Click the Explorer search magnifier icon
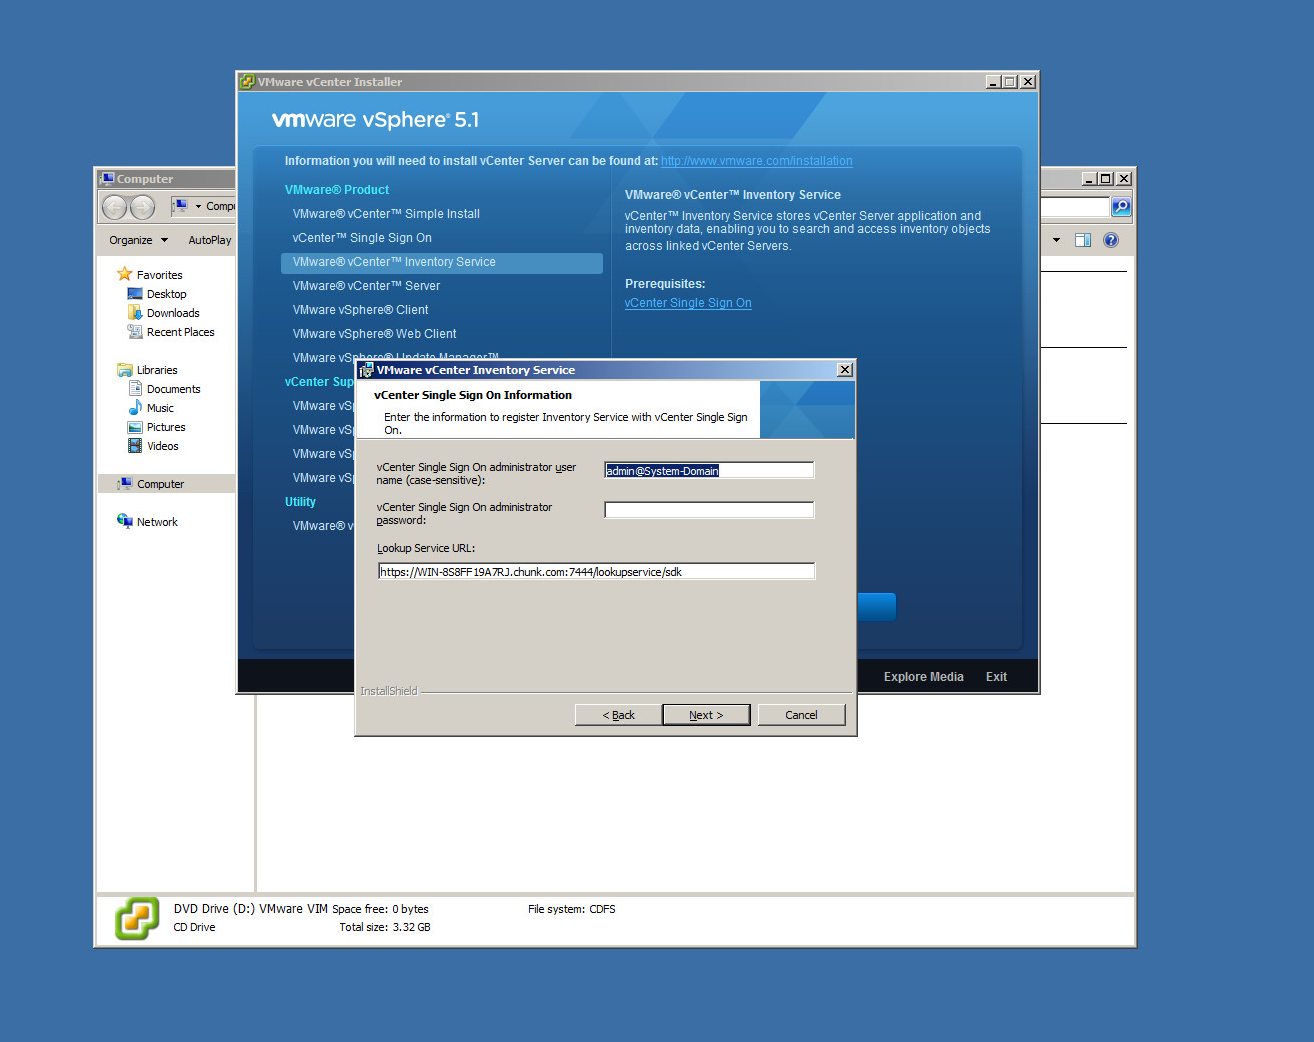Screen dimensions: 1314x1042 tap(1121, 207)
